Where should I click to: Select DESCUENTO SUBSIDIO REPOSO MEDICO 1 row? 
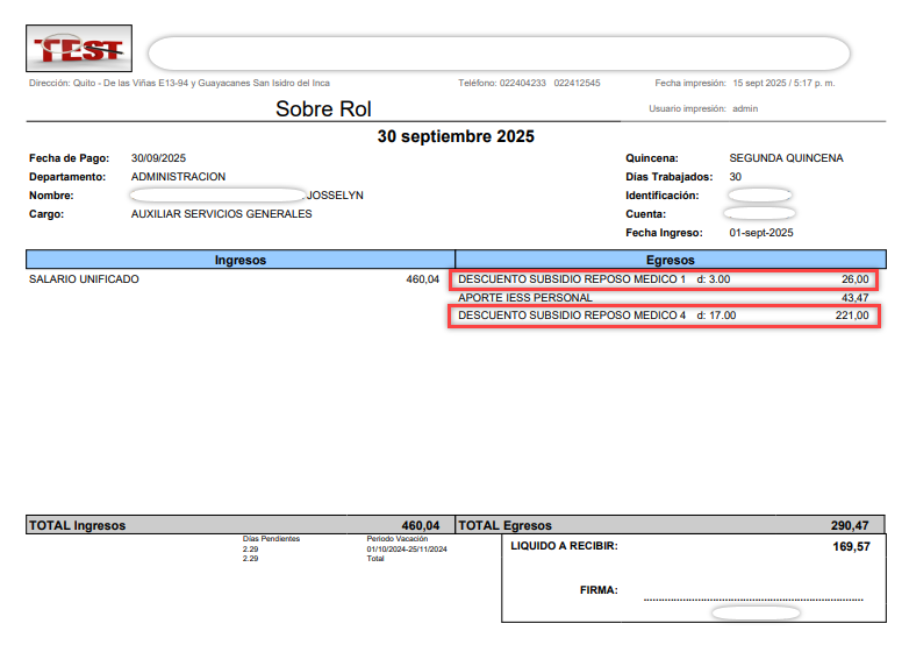click(x=663, y=279)
